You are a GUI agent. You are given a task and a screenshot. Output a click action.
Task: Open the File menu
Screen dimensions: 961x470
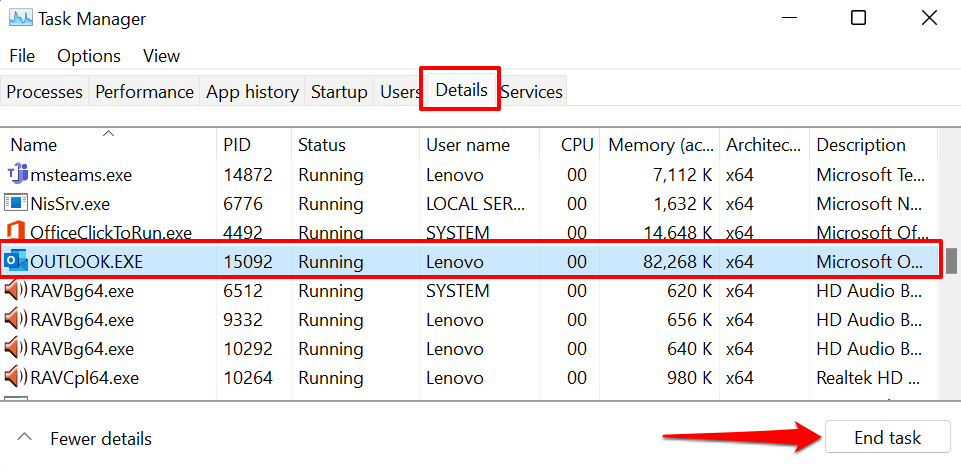point(21,56)
